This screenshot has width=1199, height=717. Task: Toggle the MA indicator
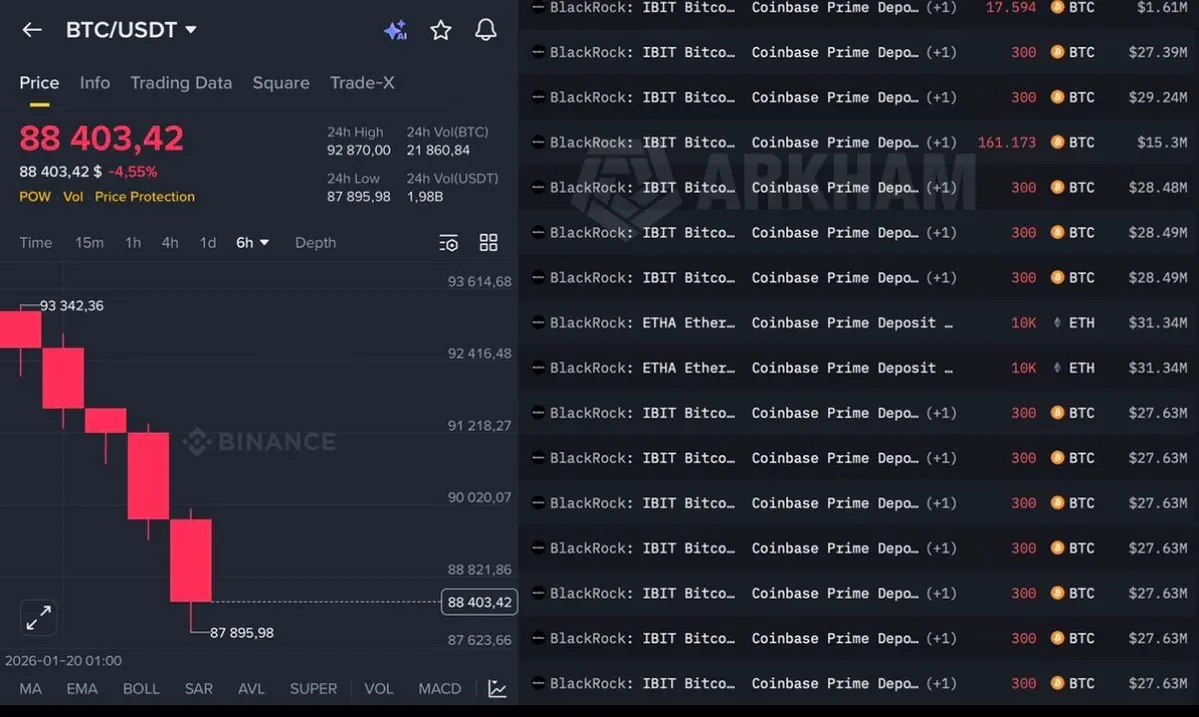(x=31, y=689)
